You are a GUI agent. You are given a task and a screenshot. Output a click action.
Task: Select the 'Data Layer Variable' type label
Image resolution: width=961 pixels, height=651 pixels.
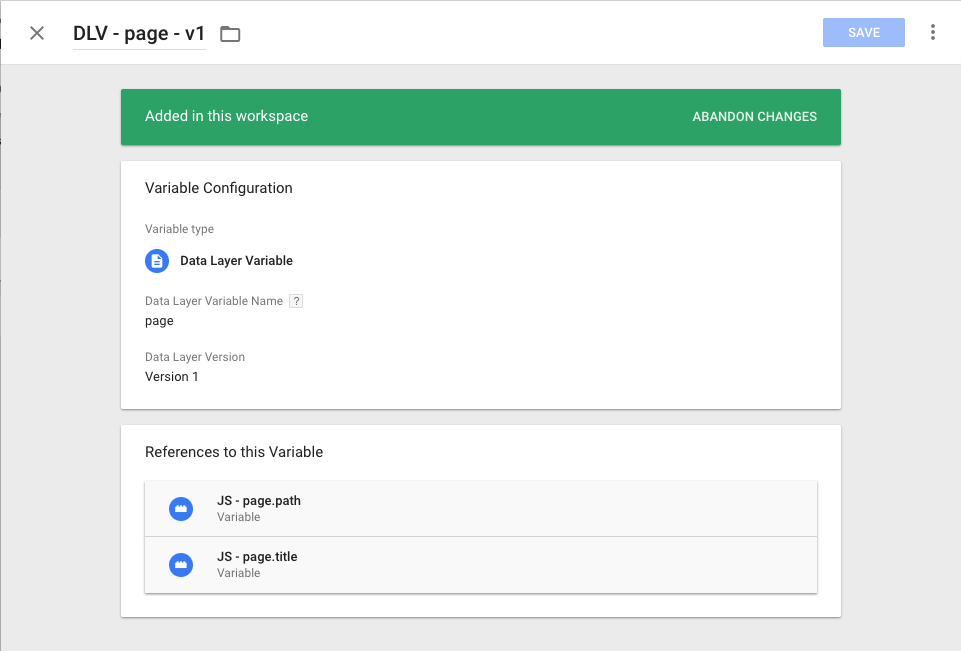[x=236, y=261]
